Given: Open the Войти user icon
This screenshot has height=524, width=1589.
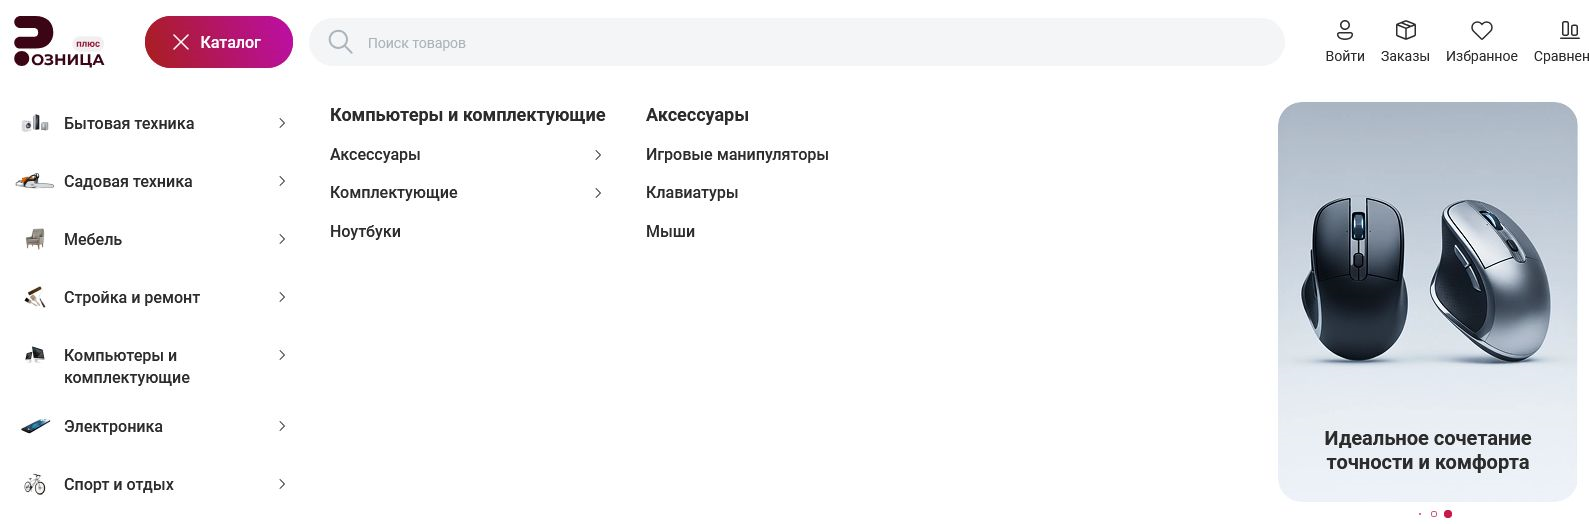Looking at the screenshot, I should (1345, 30).
